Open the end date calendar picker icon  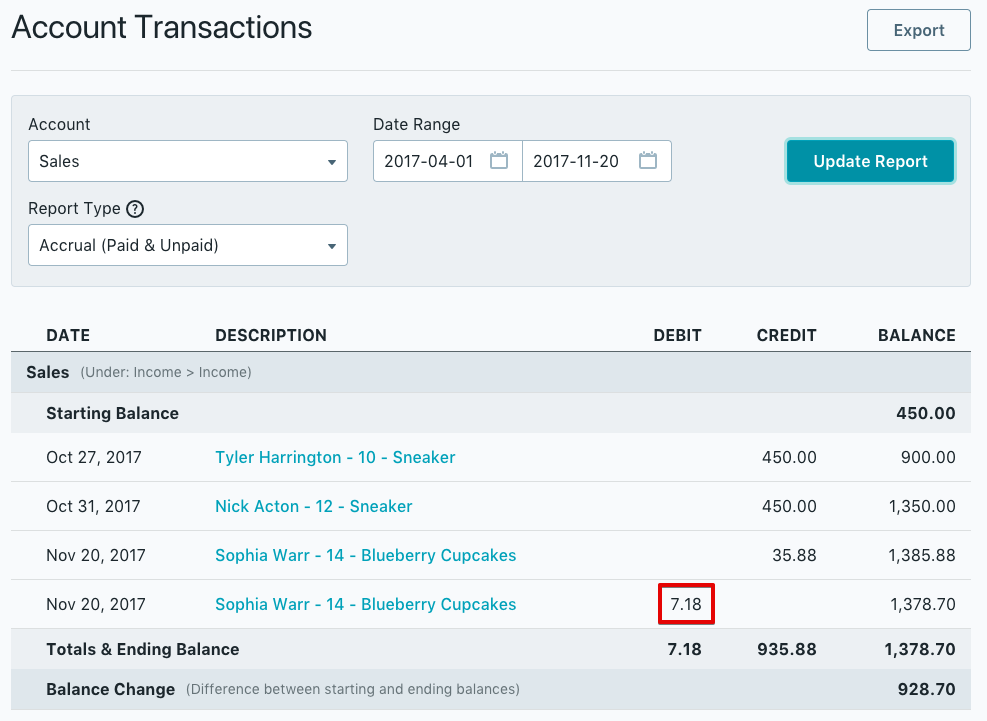(x=648, y=161)
